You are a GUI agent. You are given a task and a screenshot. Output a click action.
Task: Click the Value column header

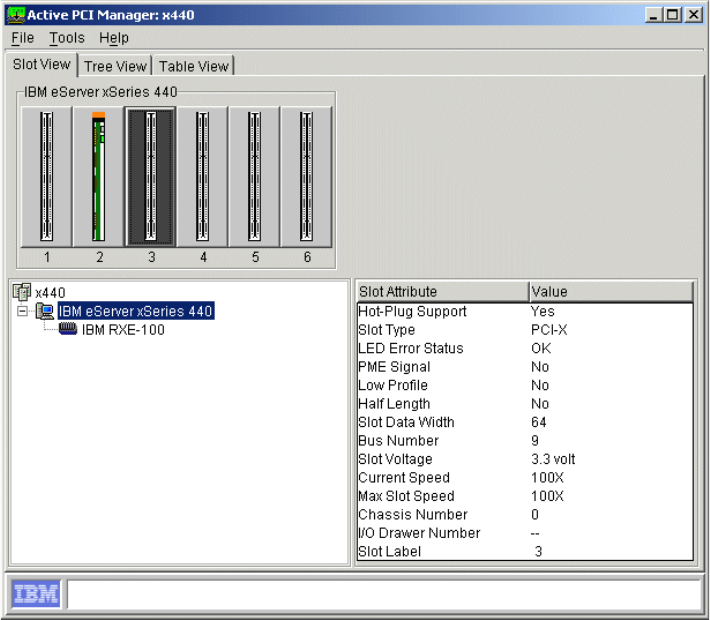click(x=611, y=292)
